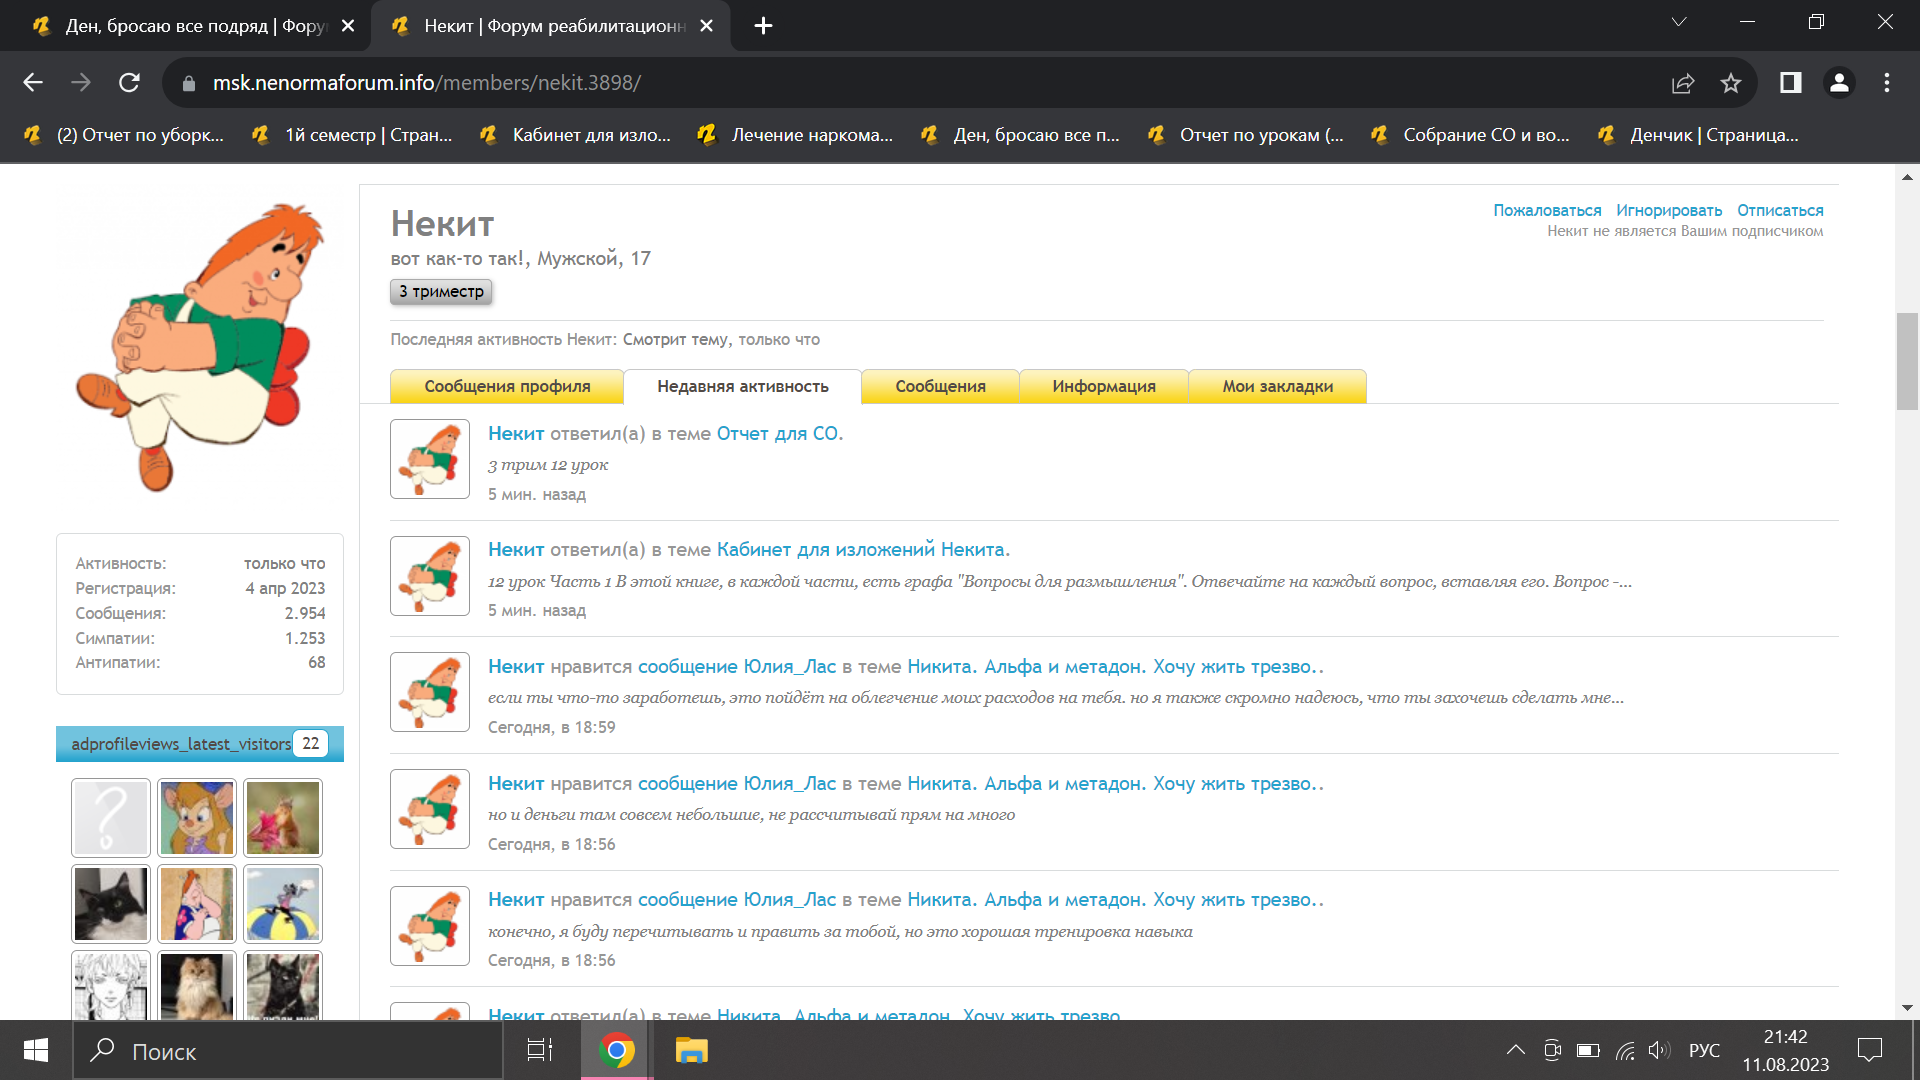Viewport: 1920px width, 1080px height.
Task: Open the question-mark default visitor avatar
Action: [111, 818]
